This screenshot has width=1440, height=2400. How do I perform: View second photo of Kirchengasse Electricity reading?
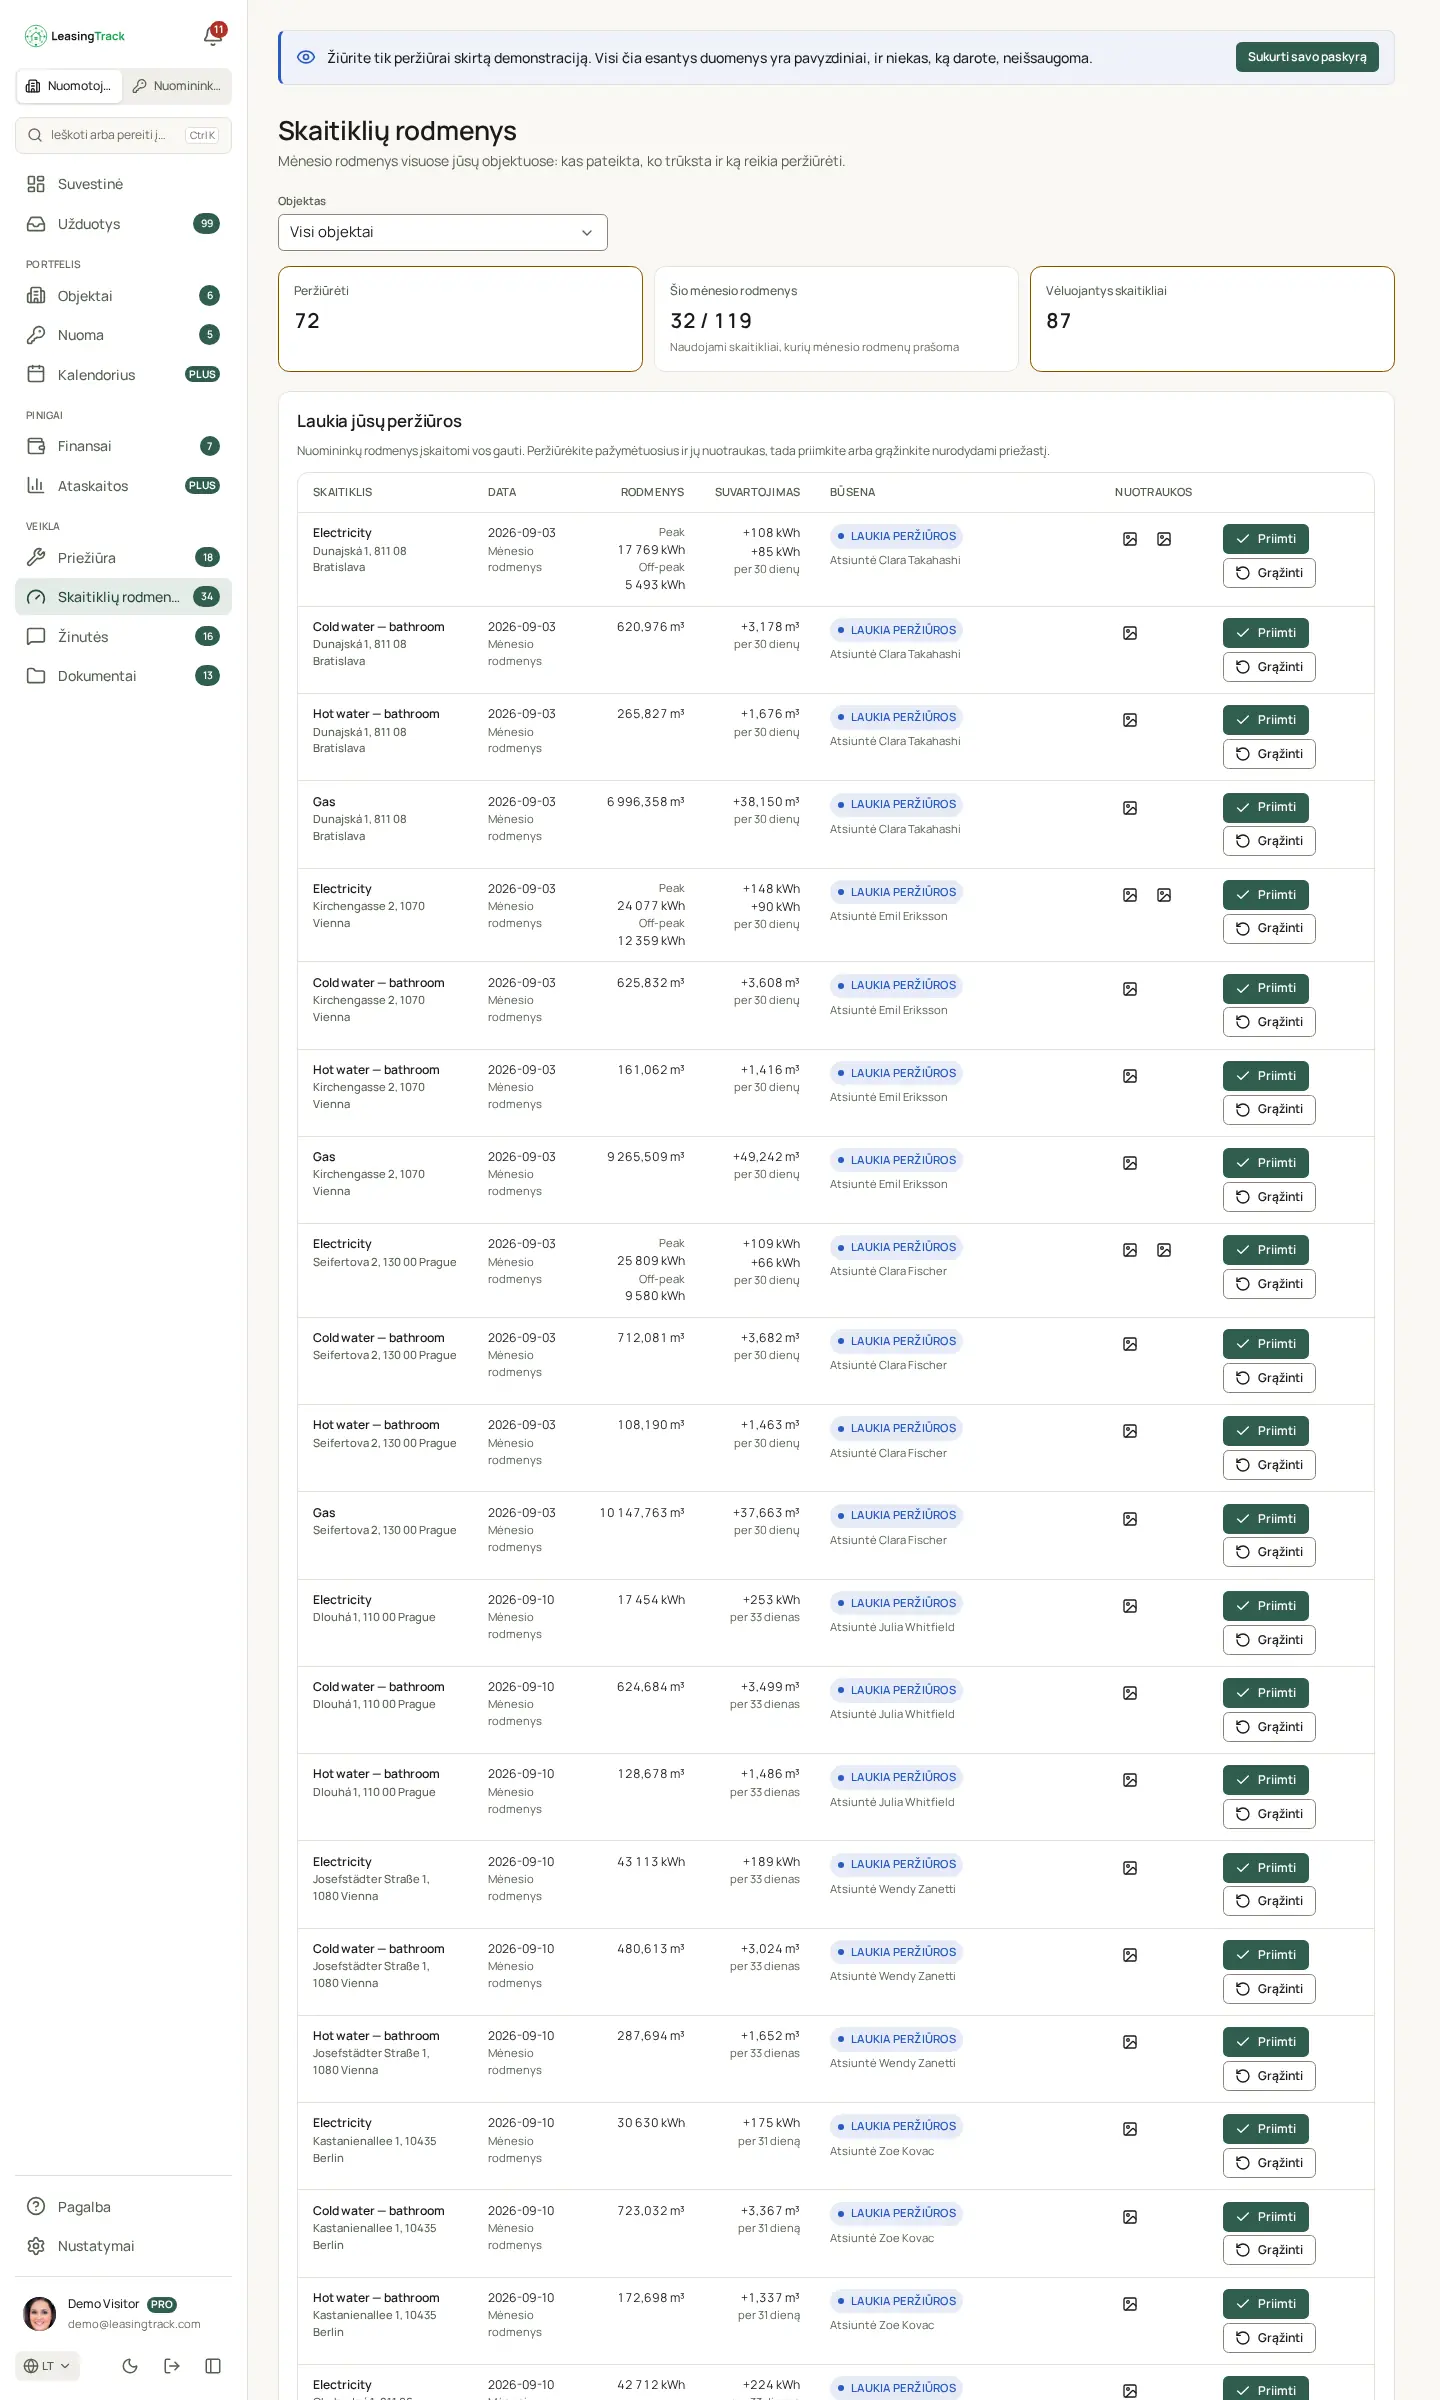[x=1164, y=895]
